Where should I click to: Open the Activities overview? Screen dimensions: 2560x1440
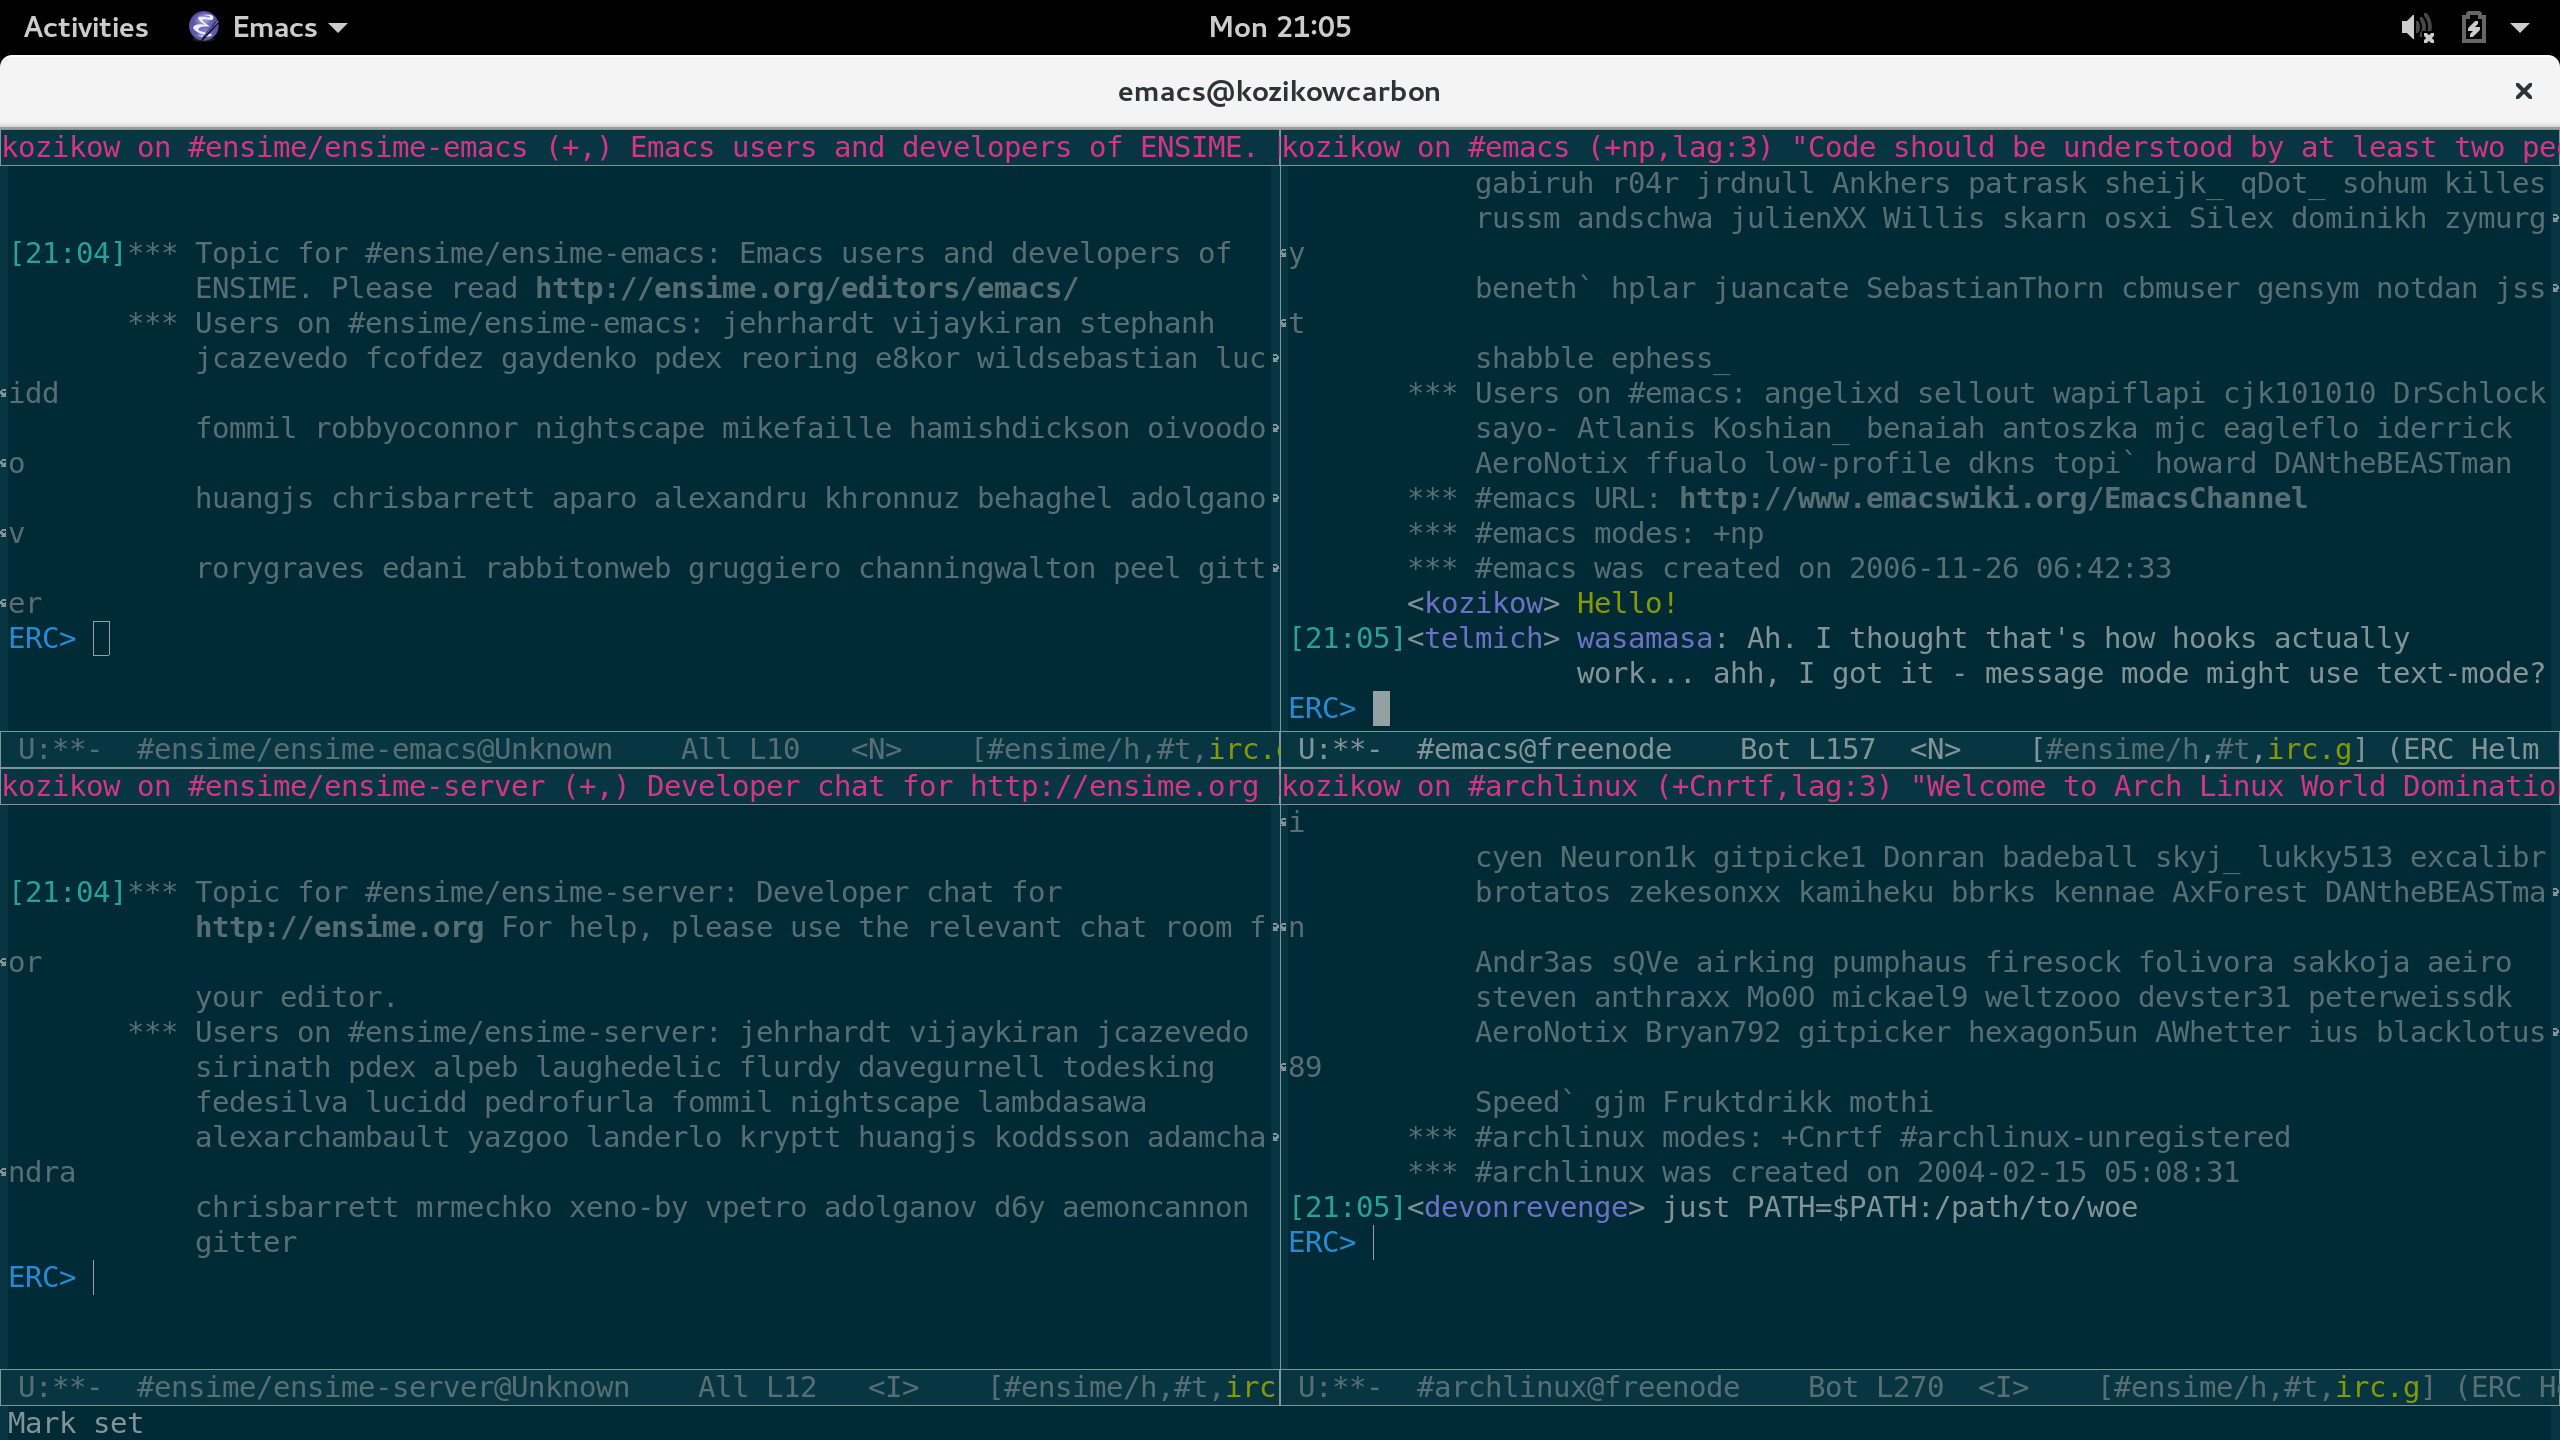[x=85, y=27]
